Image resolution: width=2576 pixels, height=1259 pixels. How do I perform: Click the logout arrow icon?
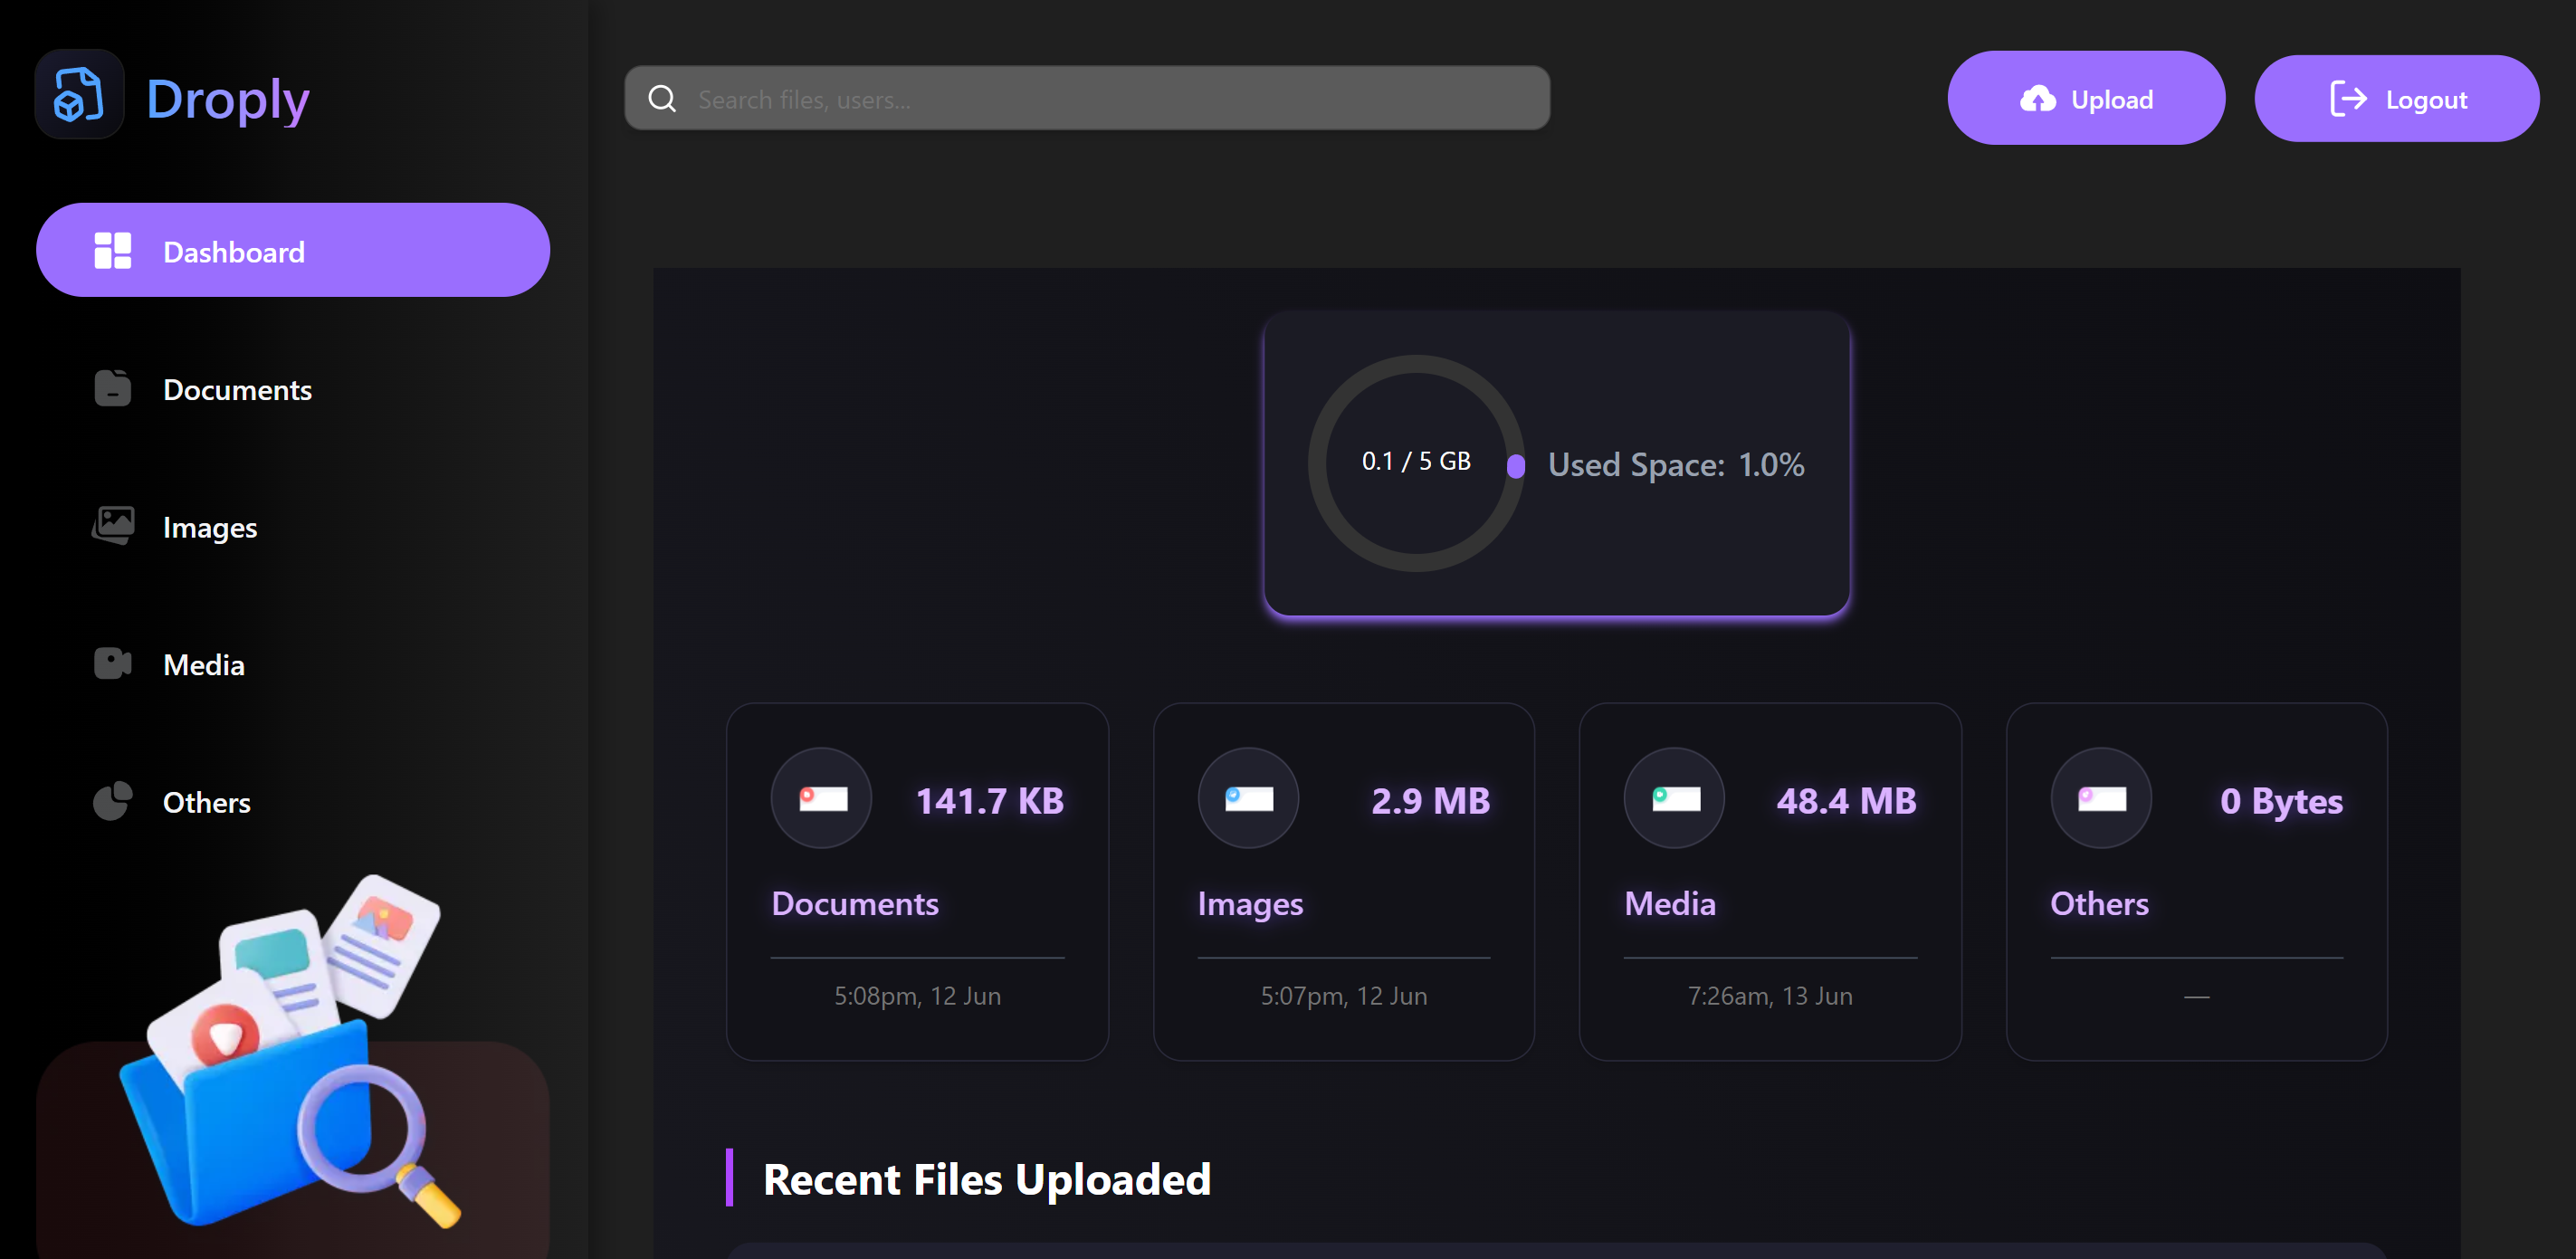point(2347,99)
